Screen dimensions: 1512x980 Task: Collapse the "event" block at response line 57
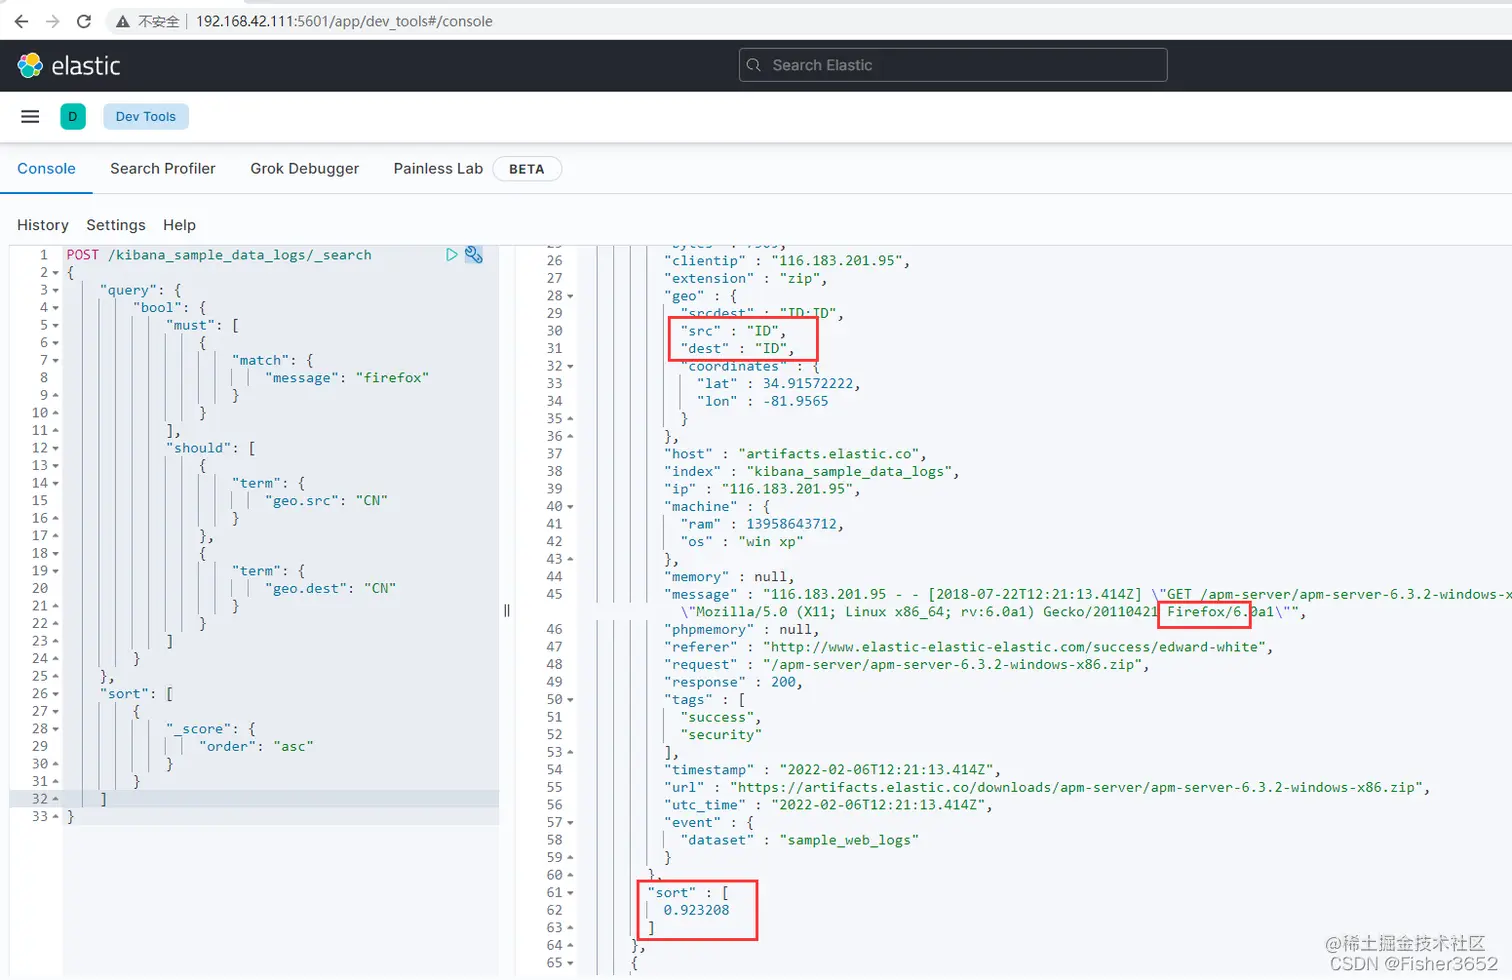(570, 823)
